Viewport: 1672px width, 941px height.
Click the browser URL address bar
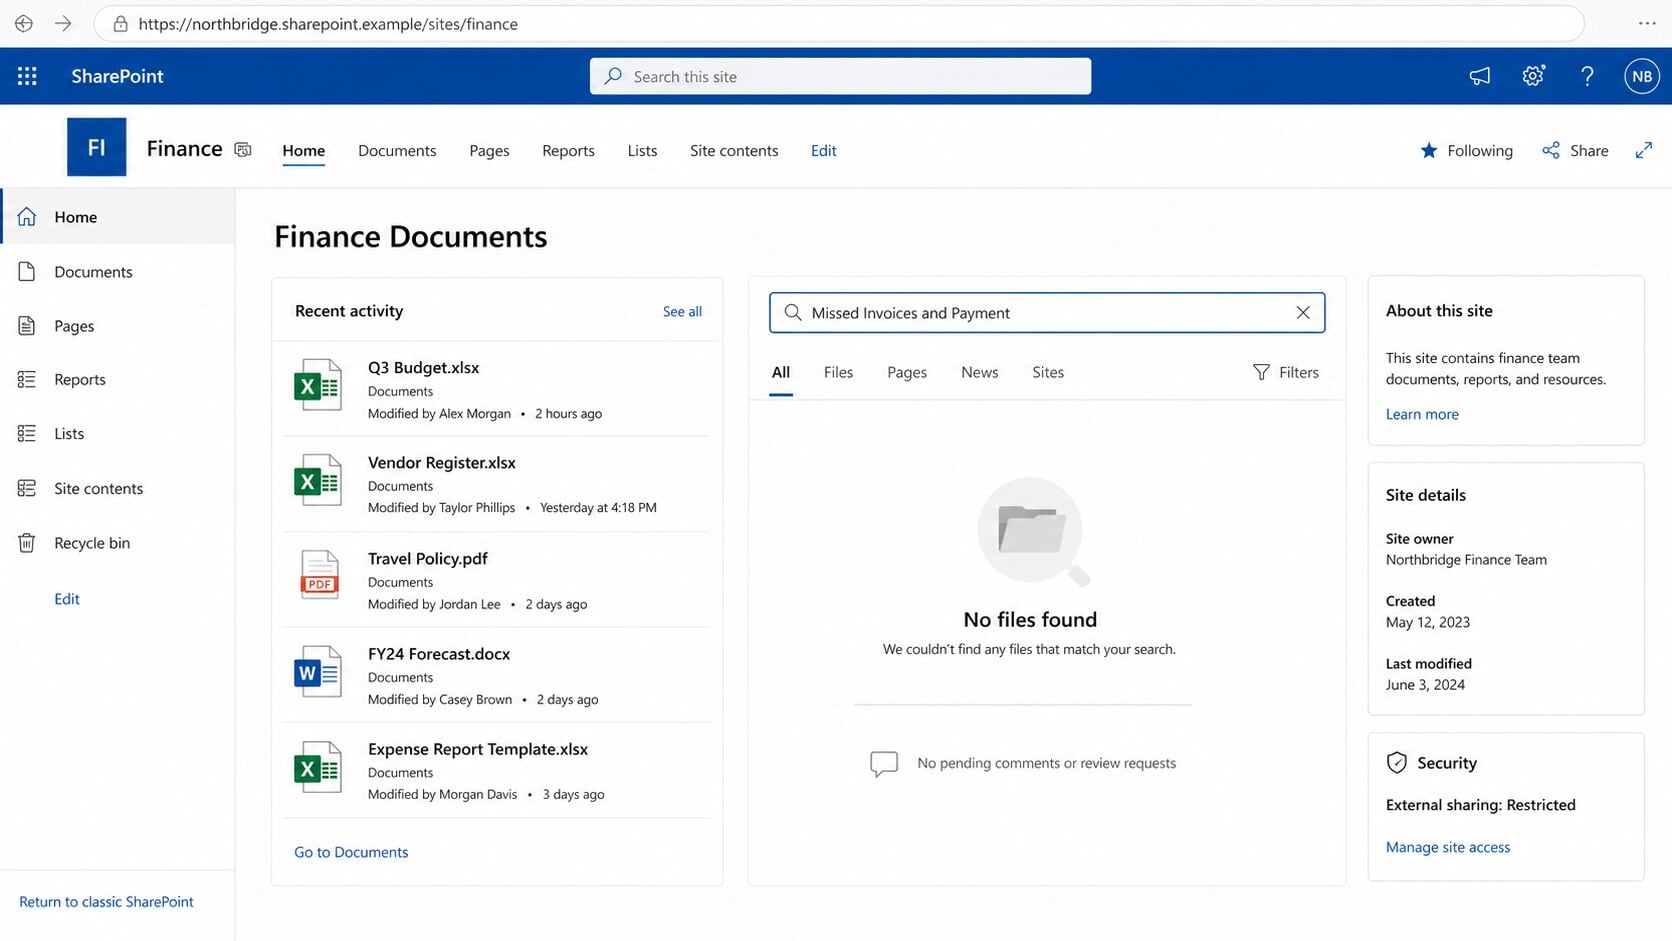pyautogui.click(x=838, y=23)
